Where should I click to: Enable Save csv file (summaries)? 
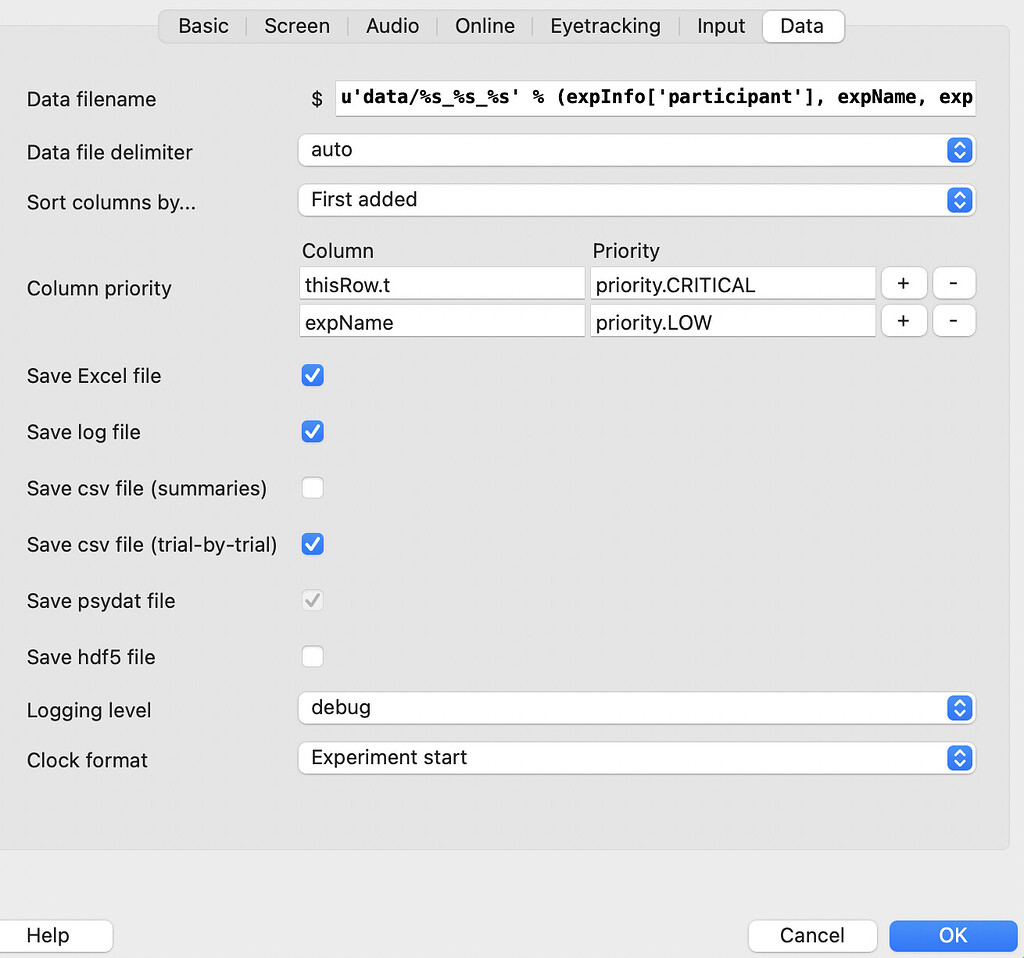pyautogui.click(x=312, y=488)
